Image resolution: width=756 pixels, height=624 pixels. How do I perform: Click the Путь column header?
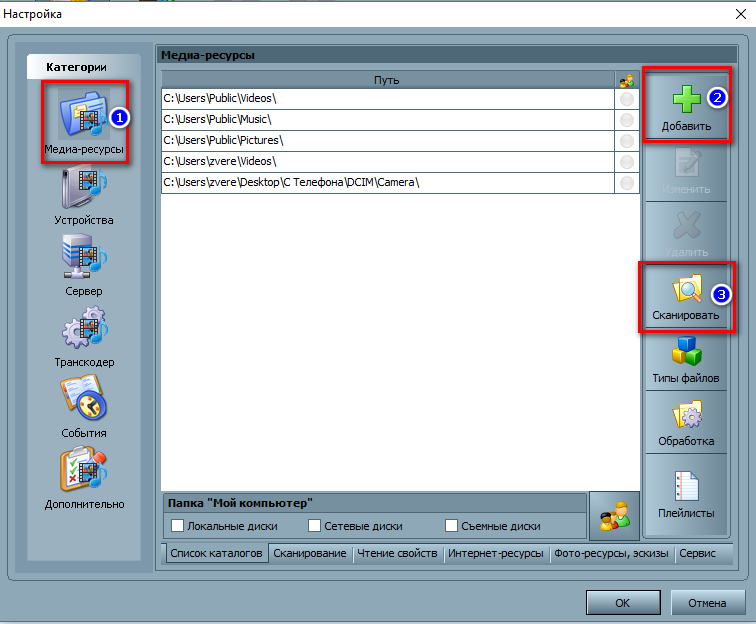point(388,80)
